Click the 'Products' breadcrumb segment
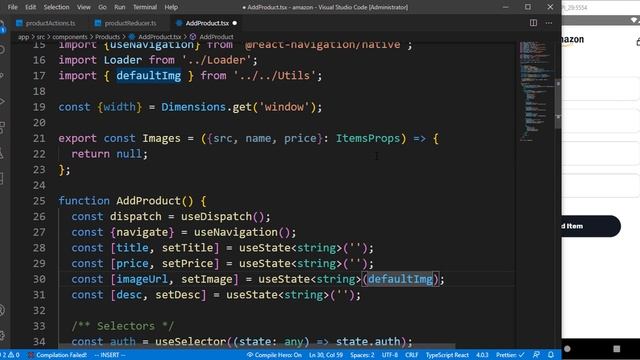 coord(107,37)
